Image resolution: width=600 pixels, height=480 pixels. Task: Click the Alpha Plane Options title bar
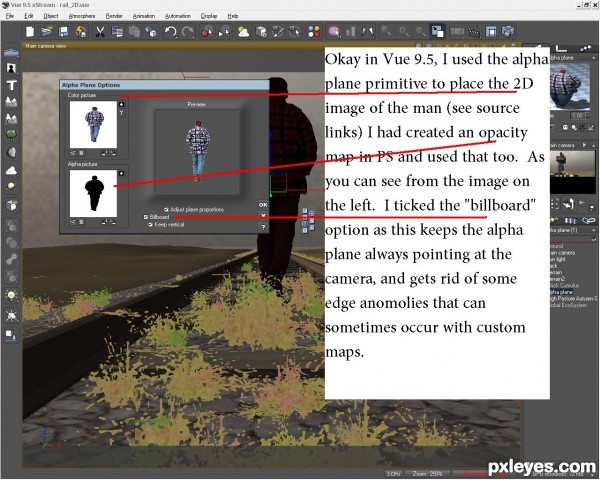(165, 85)
